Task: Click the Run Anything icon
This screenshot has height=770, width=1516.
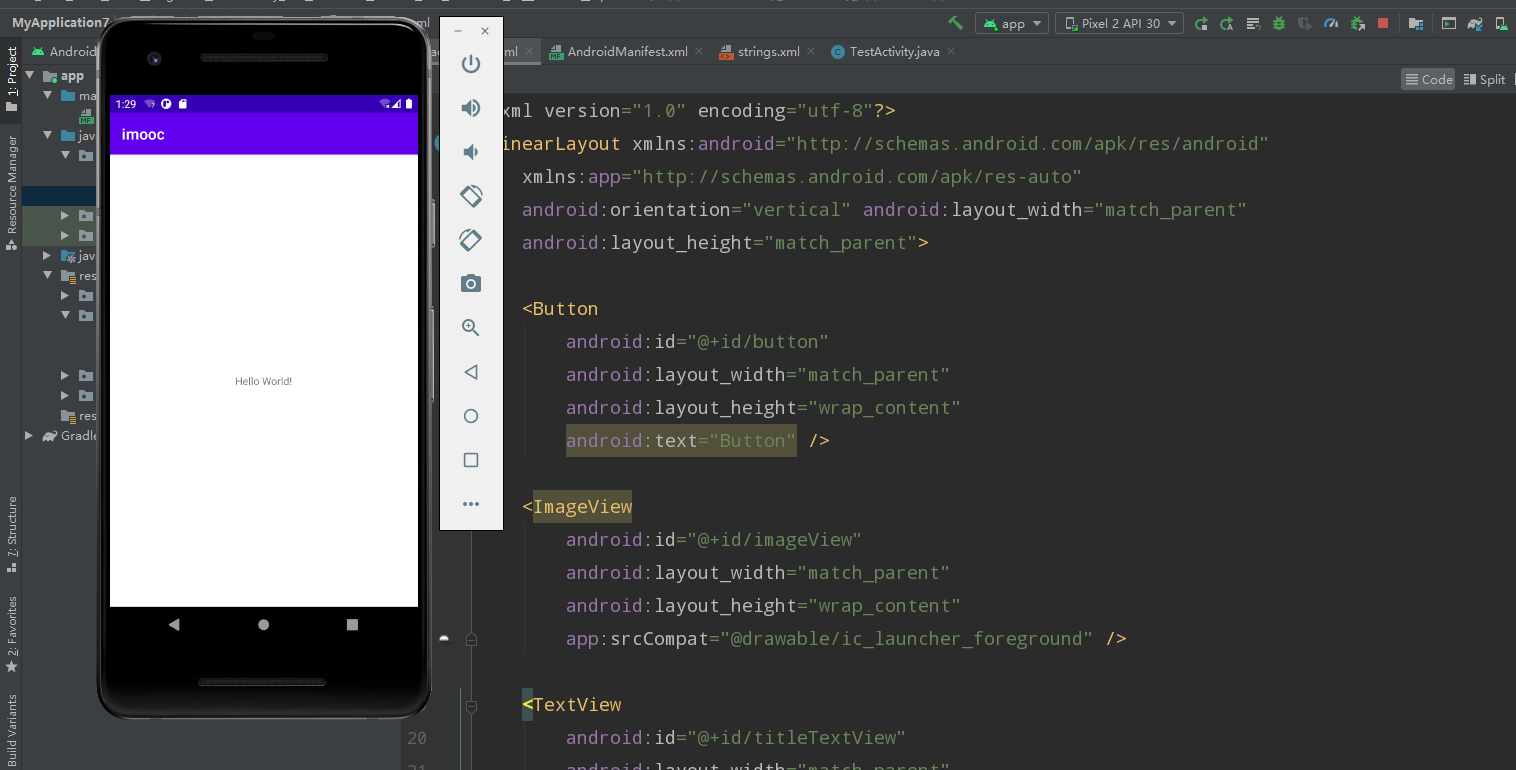Action: coord(1447,23)
